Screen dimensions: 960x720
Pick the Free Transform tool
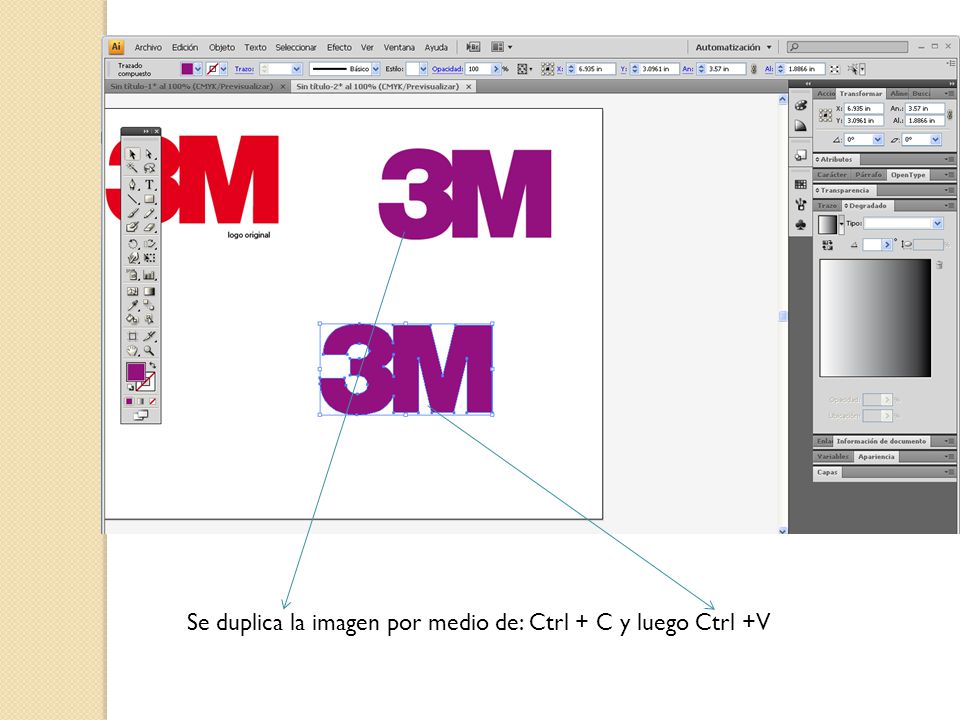(149, 258)
